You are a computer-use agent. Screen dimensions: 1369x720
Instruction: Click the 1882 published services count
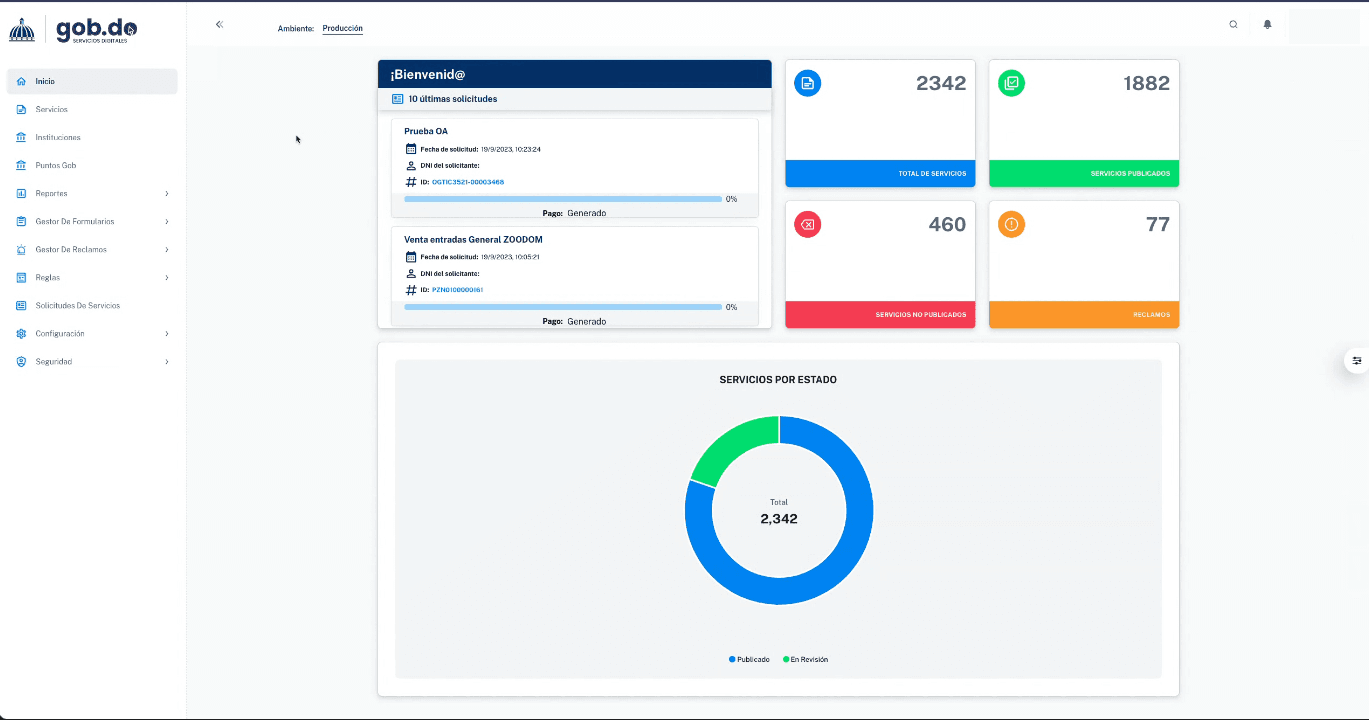click(x=1146, y=83)
